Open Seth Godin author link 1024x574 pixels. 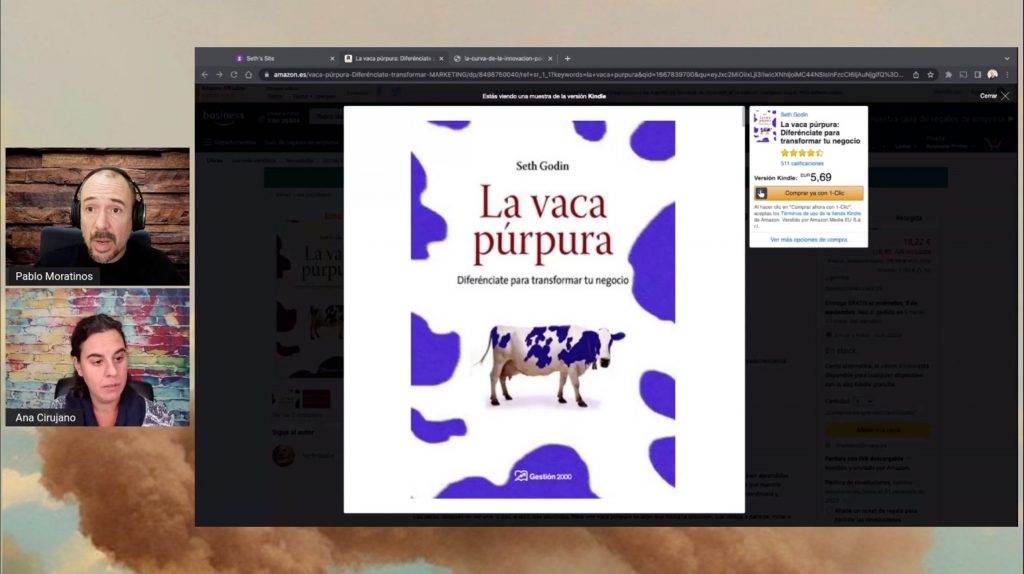point(793,114)
